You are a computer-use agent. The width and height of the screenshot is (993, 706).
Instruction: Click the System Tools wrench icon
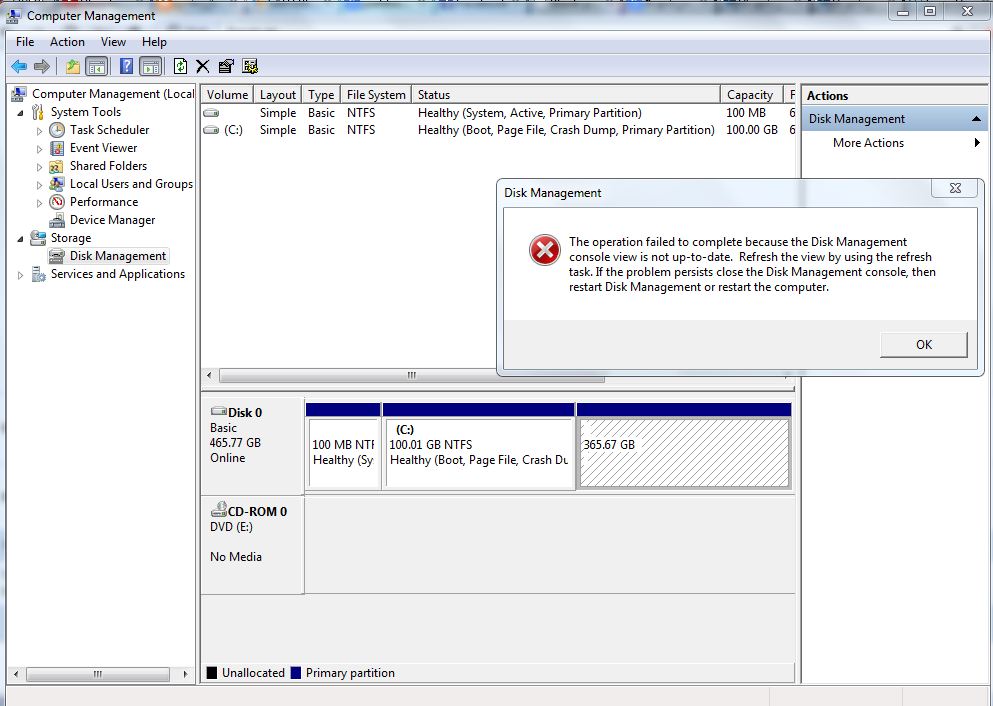click(x=38, y=112)
